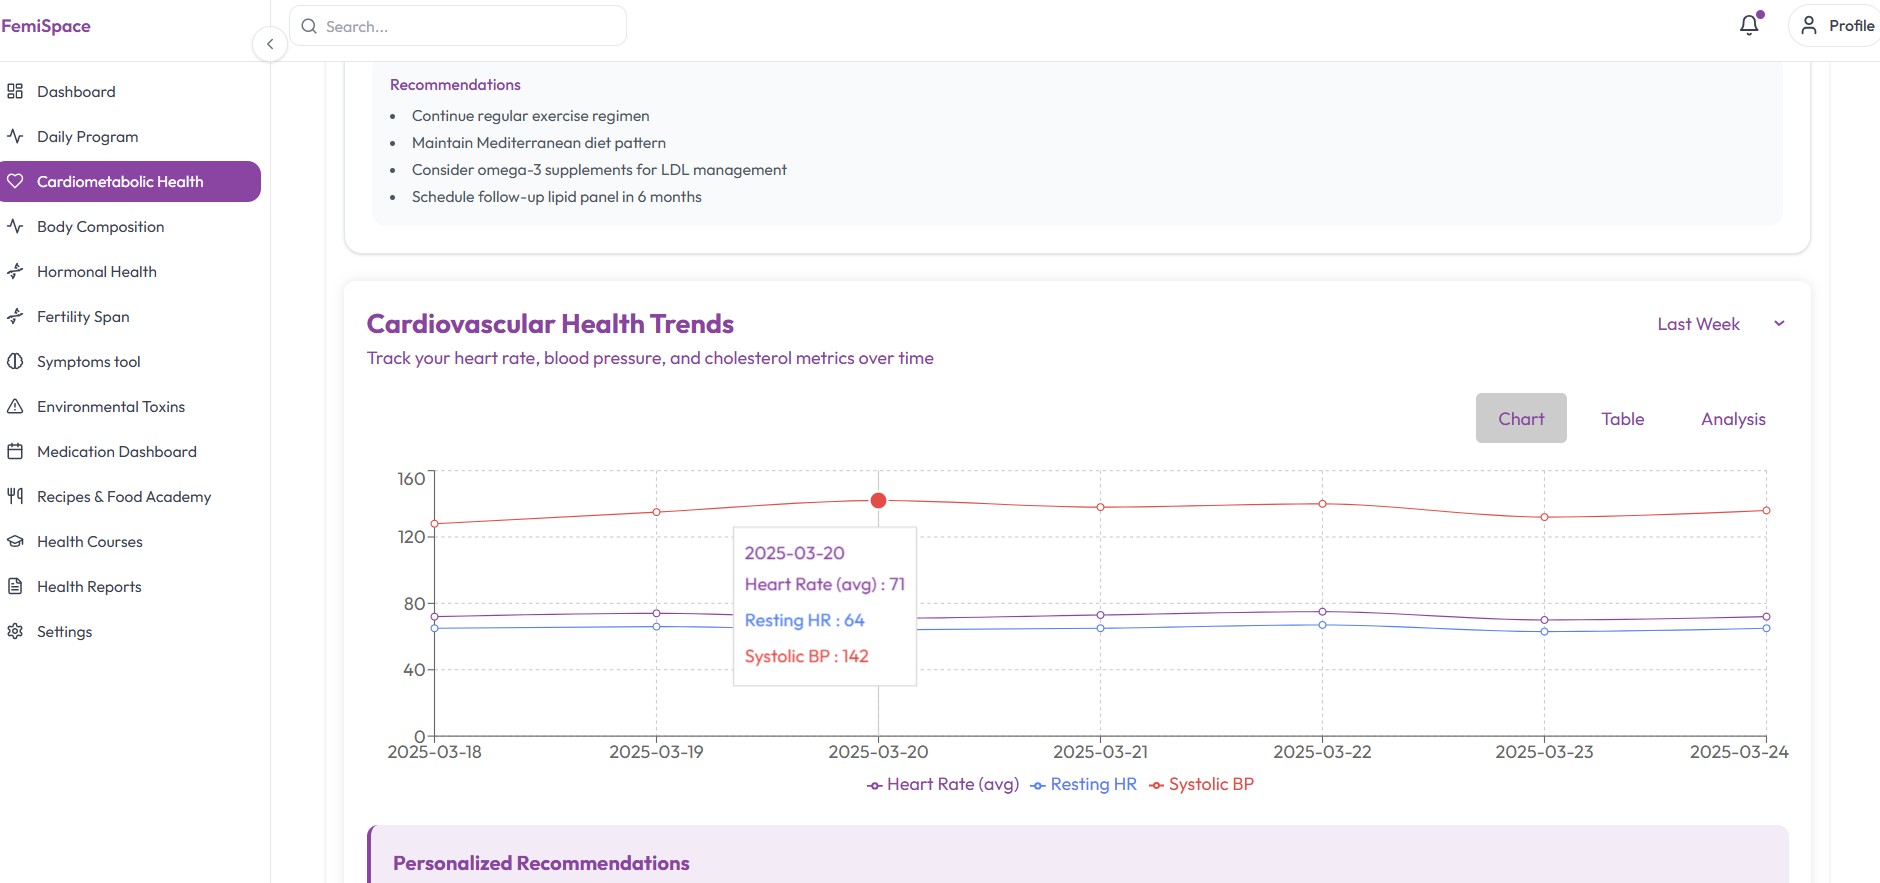The image size is (1880, 883).
Task: Click the 2025-03-18 x-axis date label
Action: pos(434,752)
